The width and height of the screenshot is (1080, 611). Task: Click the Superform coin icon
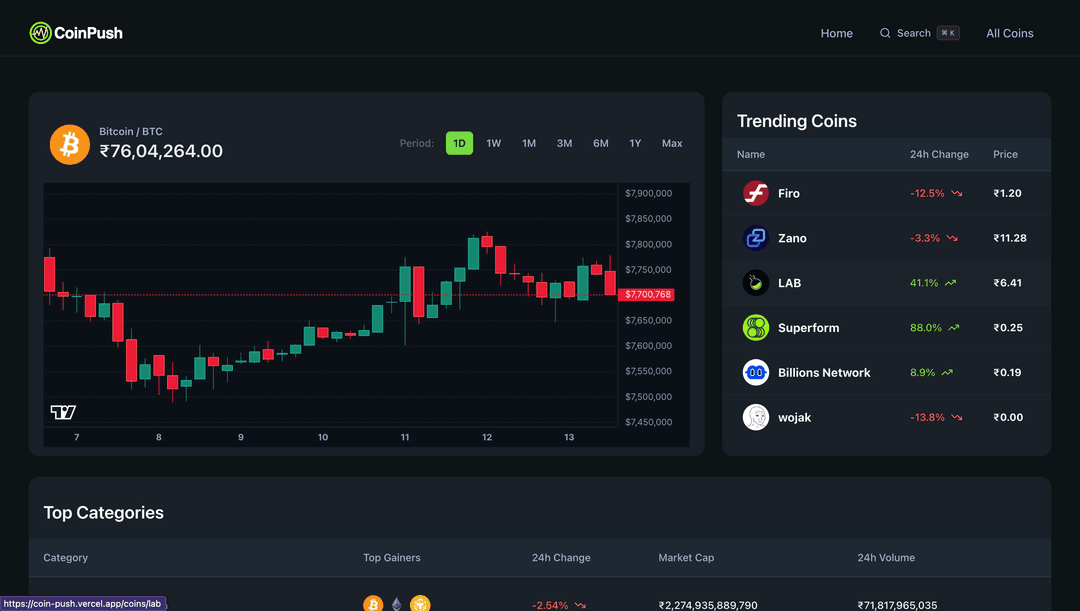click(x=756, y=327)
